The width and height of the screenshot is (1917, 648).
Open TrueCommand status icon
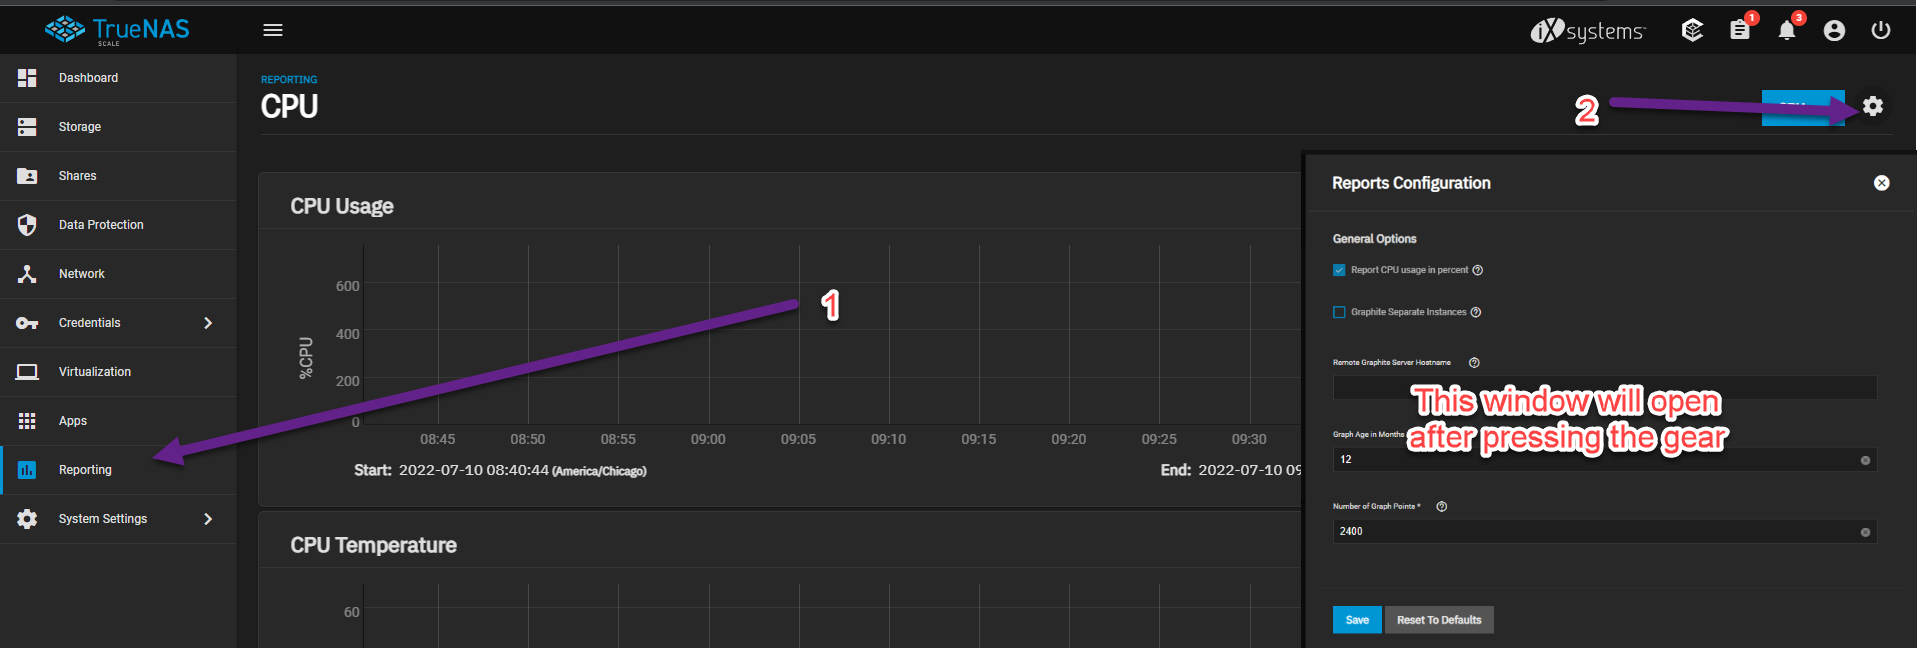(1692, 30)
